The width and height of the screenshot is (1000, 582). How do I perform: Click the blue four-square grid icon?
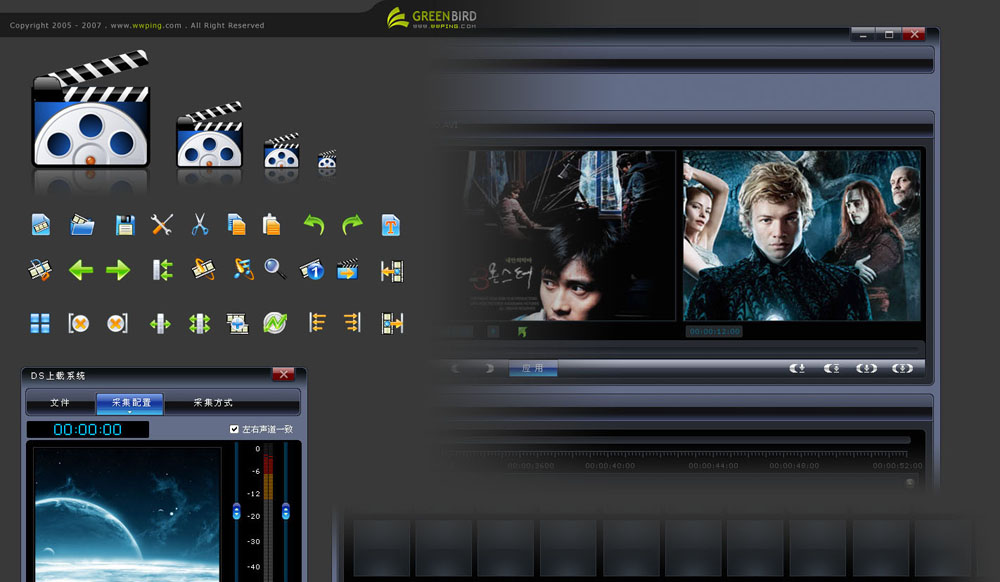(x=40, y=323)
